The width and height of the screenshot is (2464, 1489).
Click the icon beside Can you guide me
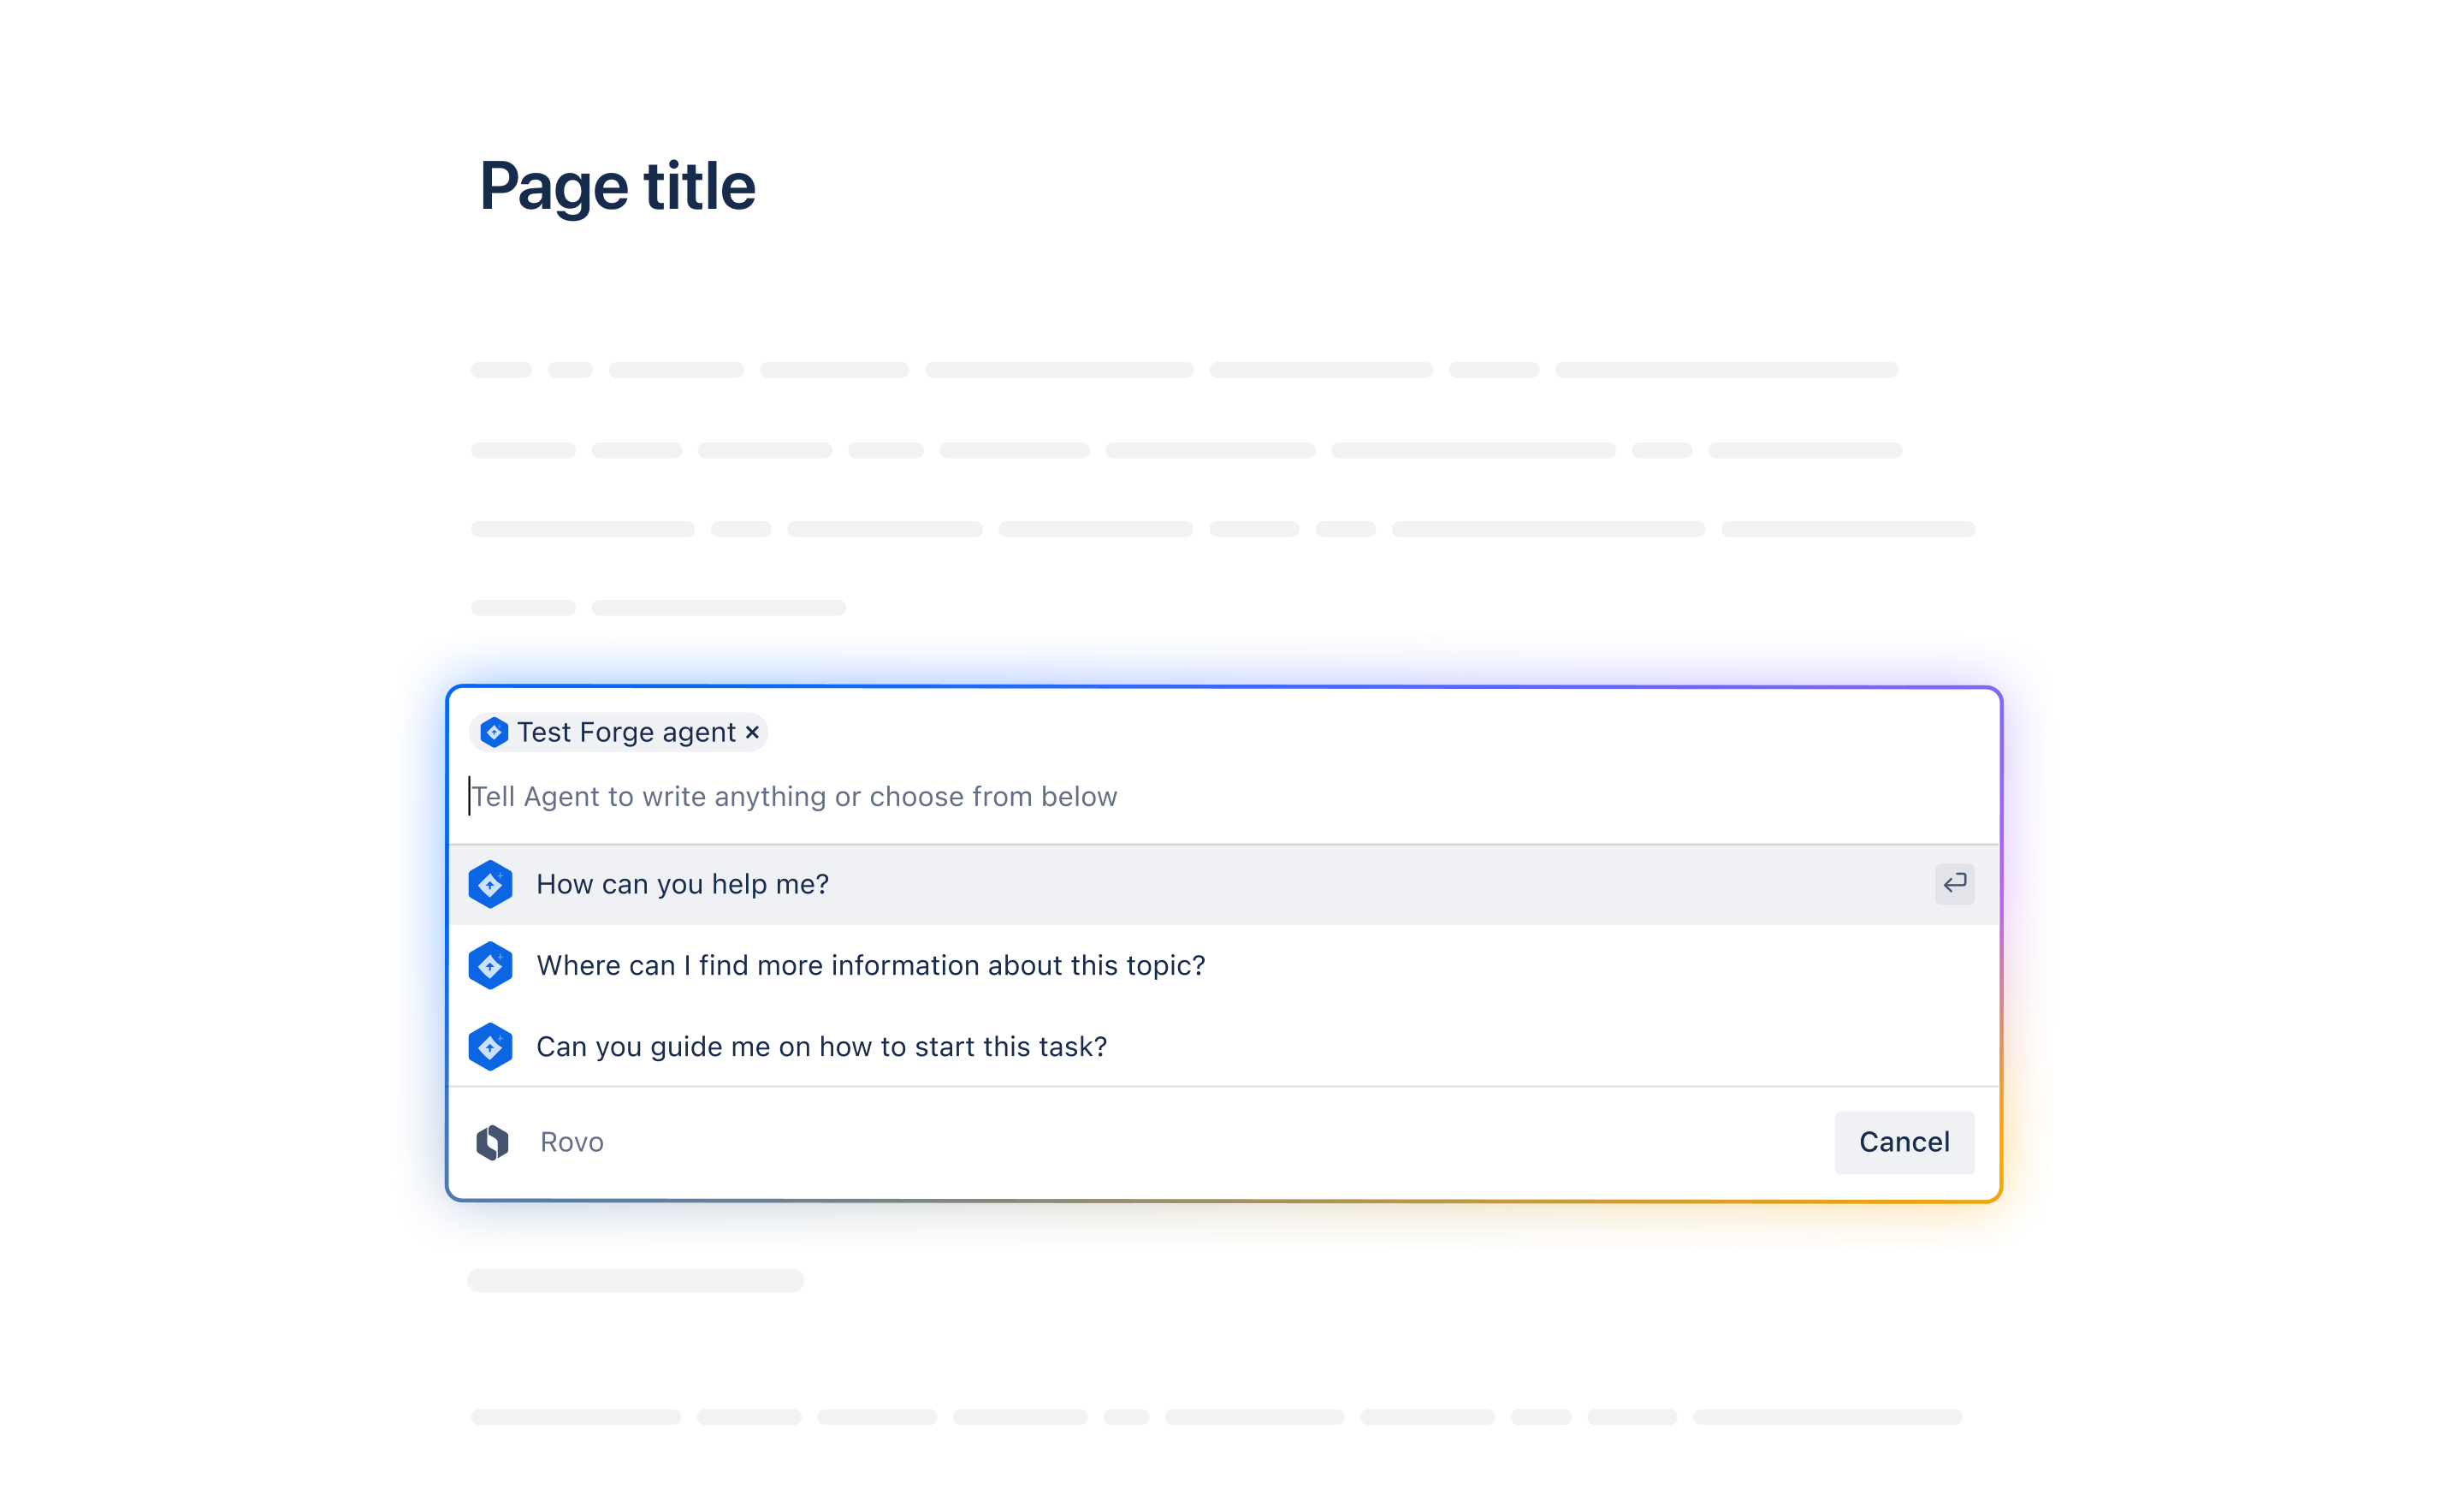[x=490, y=1046]
